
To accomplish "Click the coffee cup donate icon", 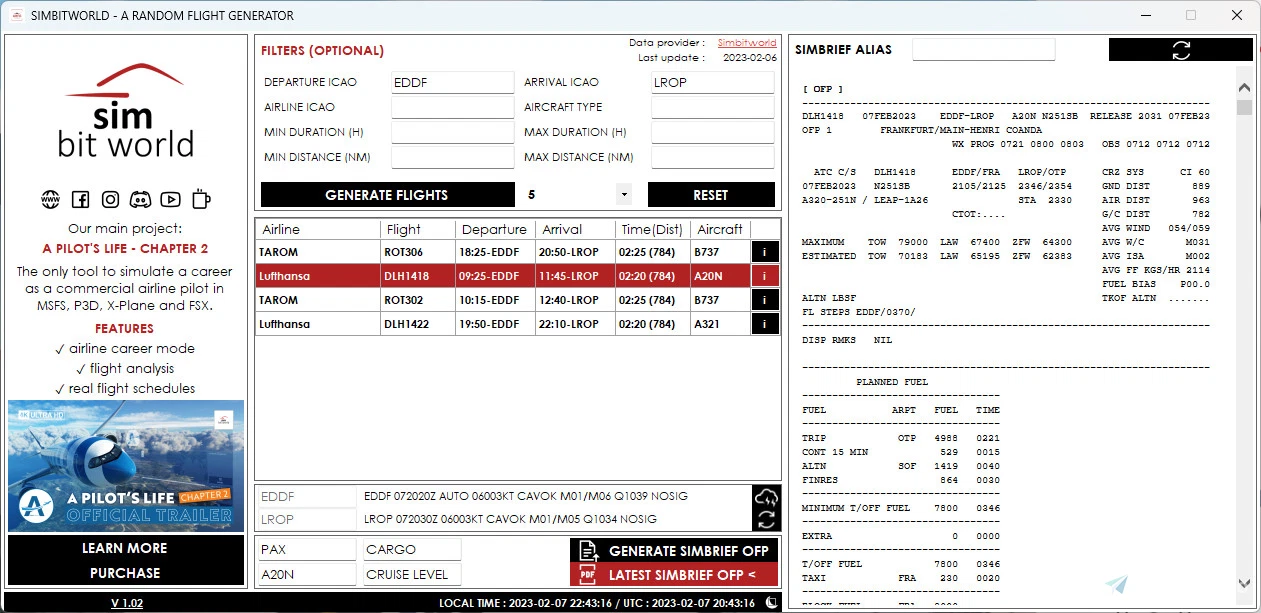I will [x=201, y=199].
